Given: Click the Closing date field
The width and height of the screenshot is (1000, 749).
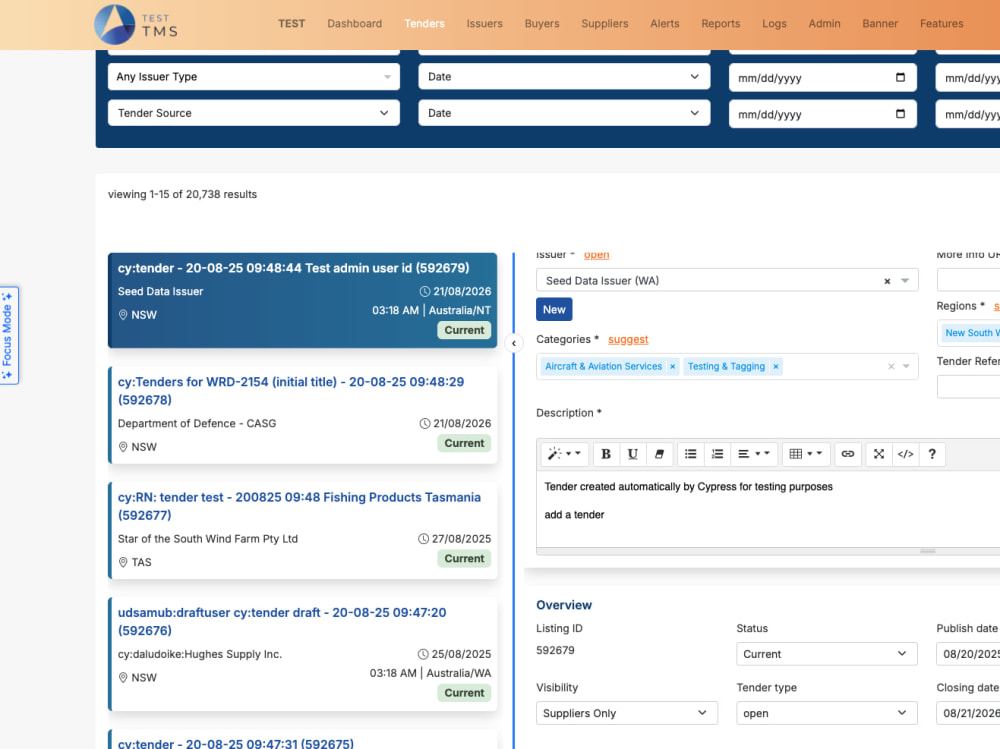Looking at the screenshot, I should click(967, 713).
